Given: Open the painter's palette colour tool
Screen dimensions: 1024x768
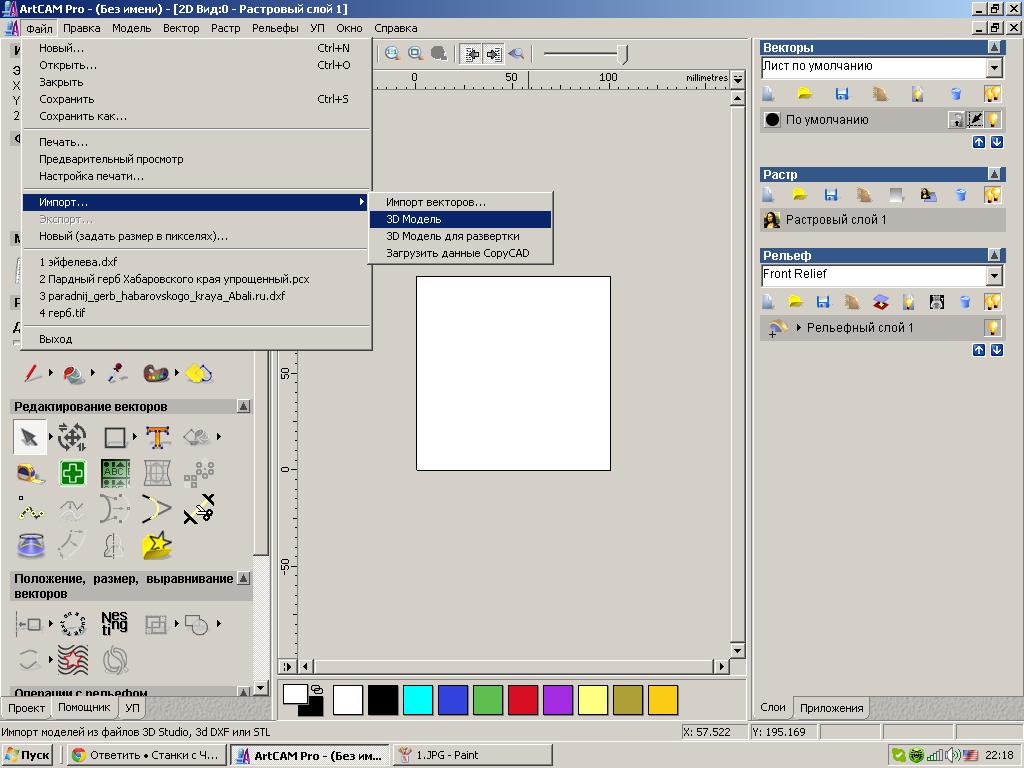Looking at the screenshot, I should click(x=156, y=373).
